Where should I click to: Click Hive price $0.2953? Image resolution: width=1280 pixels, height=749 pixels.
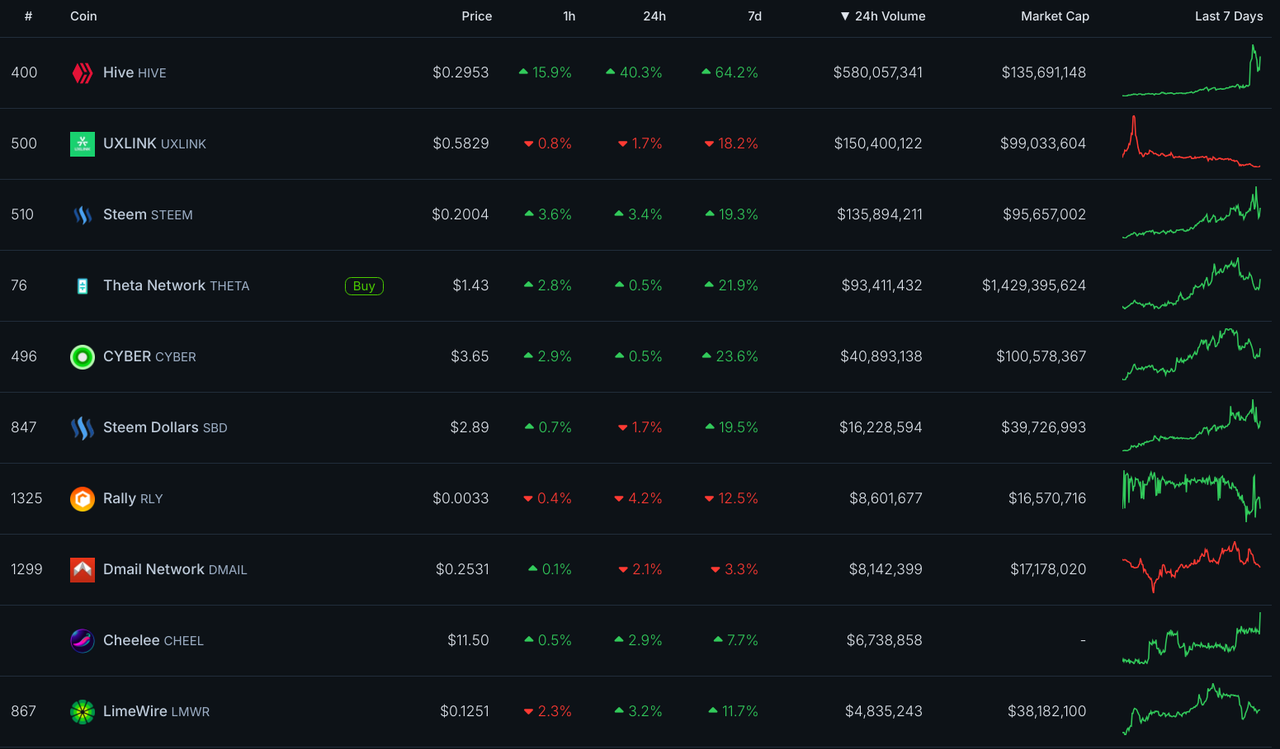point(461,73)
